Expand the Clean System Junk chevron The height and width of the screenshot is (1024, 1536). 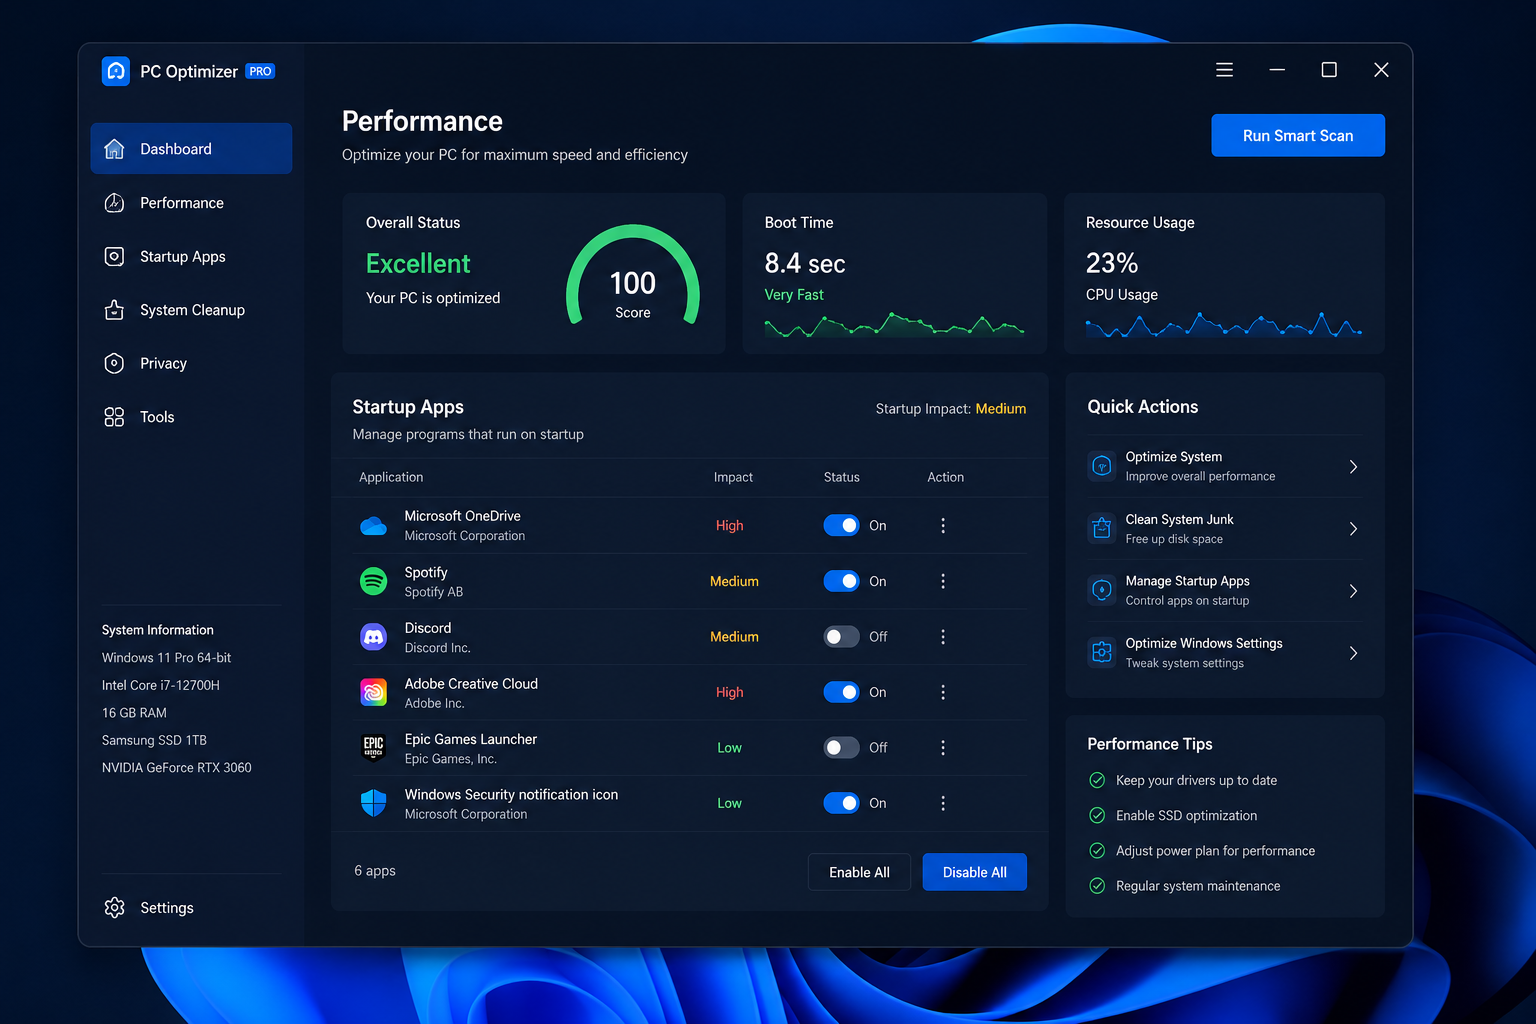point(1353,529)
